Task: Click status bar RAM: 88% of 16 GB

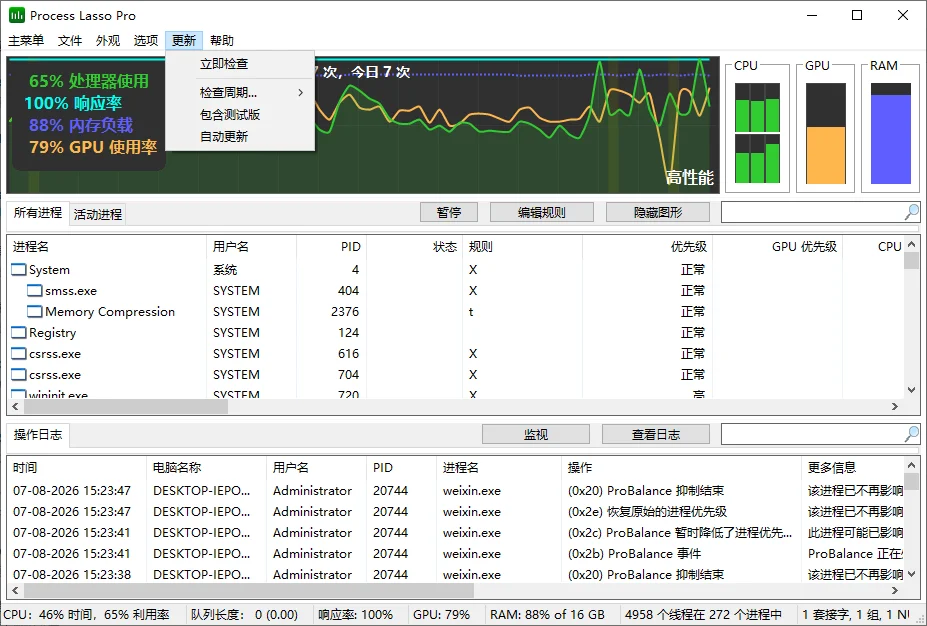Action: coord(547,615)
